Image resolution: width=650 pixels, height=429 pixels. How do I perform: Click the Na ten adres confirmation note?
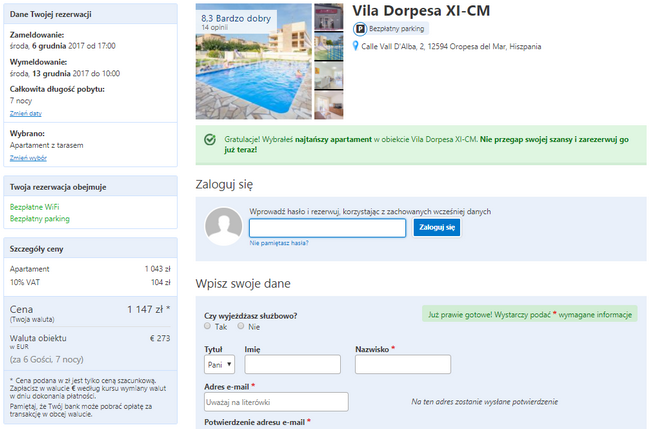(485, 402)
